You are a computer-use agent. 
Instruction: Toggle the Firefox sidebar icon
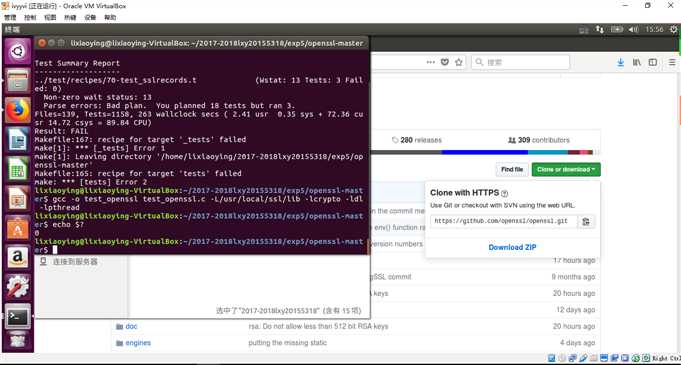click(x=653, y=62)
